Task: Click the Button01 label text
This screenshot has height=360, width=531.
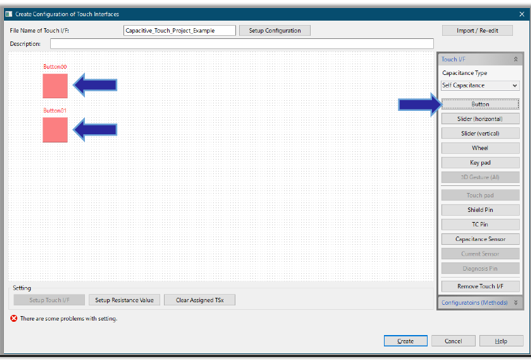Action: 55,111
